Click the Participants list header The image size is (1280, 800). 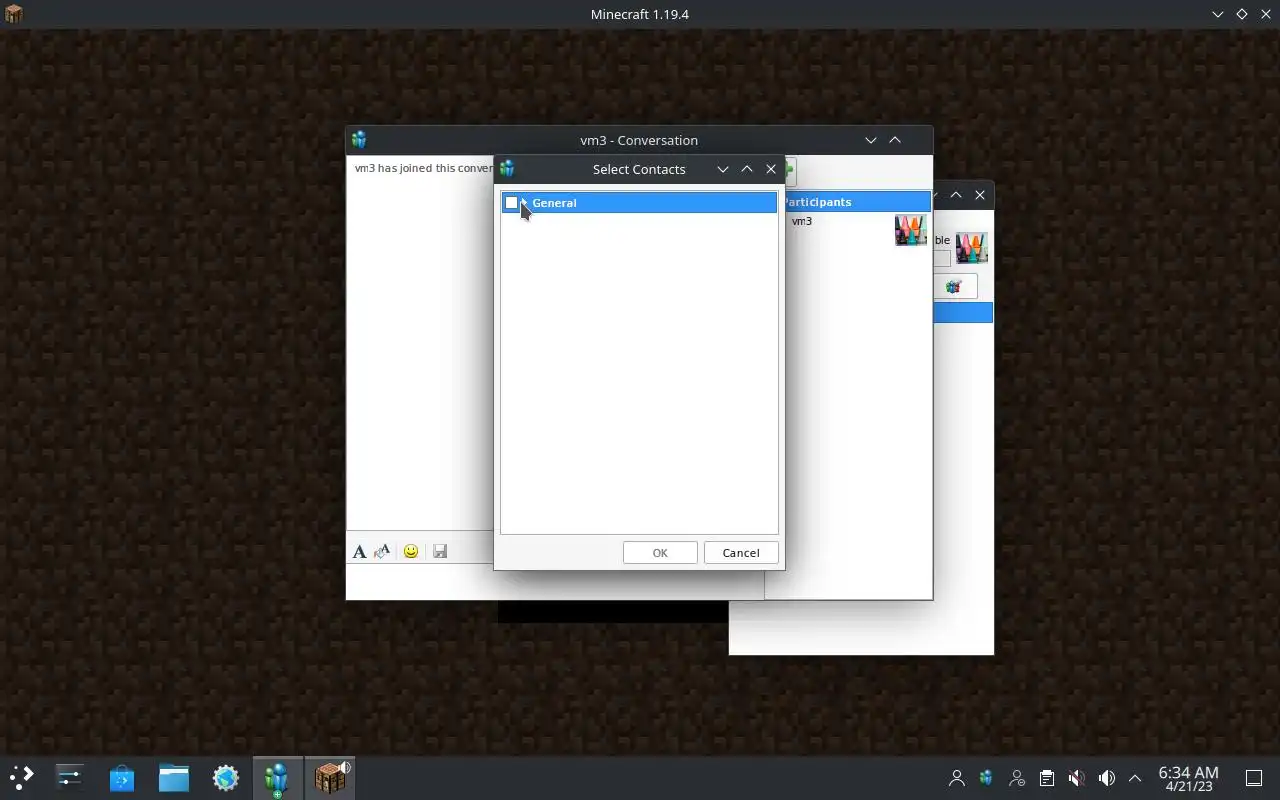click(x=857, y=202)
